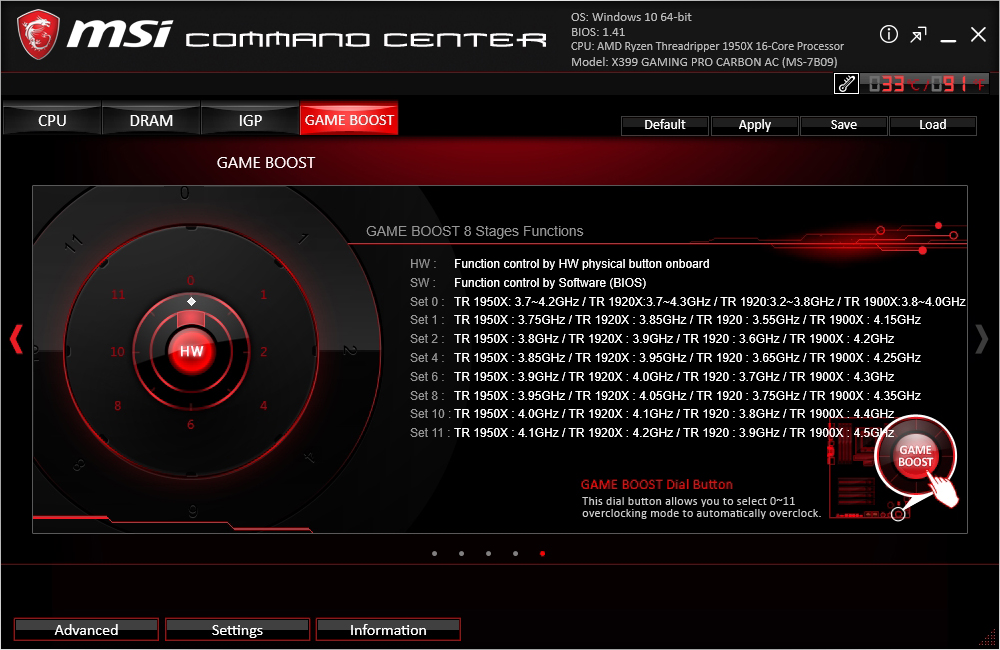
Task: Click the 'Set 11' stage description row
Action: tap(652, 432)
